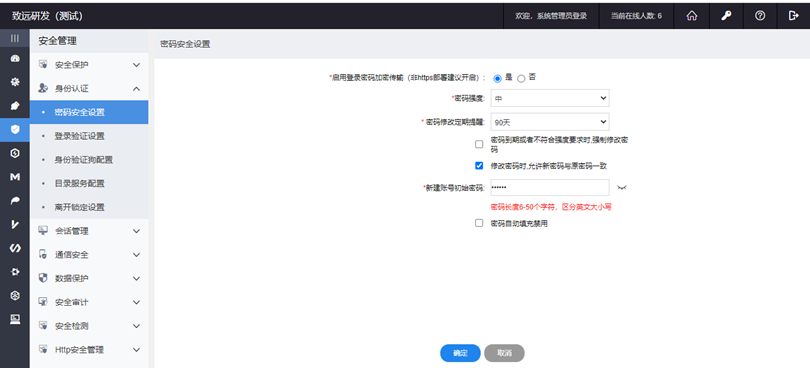
Task: Click the tag-shaped sidebar icon
Action: pos(15,105)
